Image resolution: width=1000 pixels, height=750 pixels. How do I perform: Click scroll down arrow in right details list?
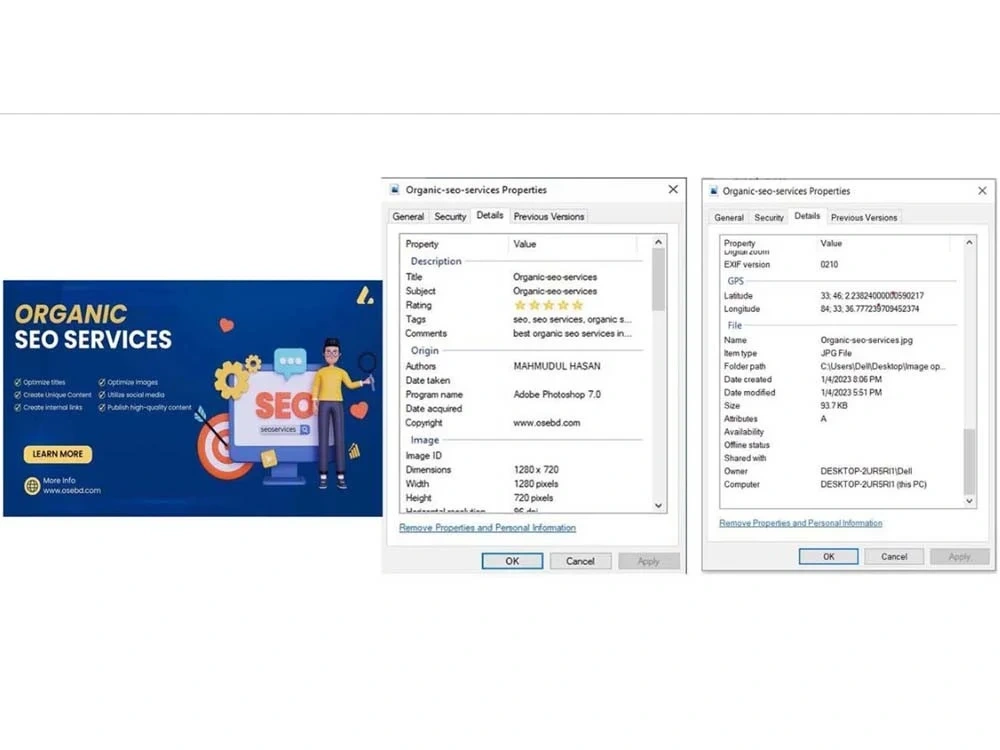pyautogui.click(x=969, y=501)
